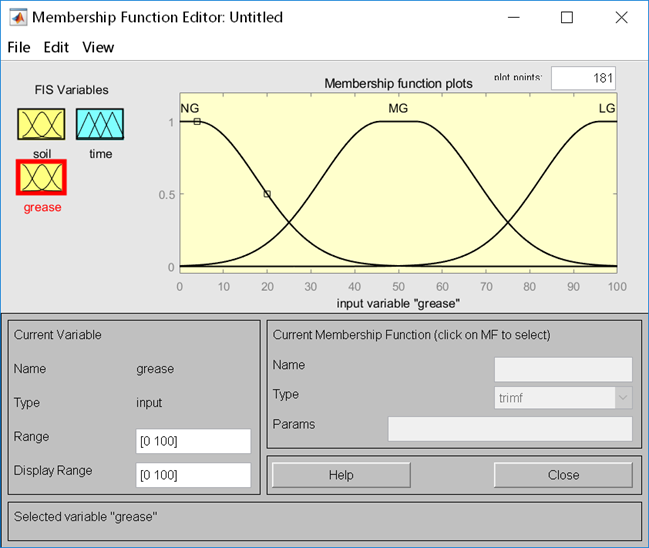Click the variable type value 'input'

(x=149, y=403)
